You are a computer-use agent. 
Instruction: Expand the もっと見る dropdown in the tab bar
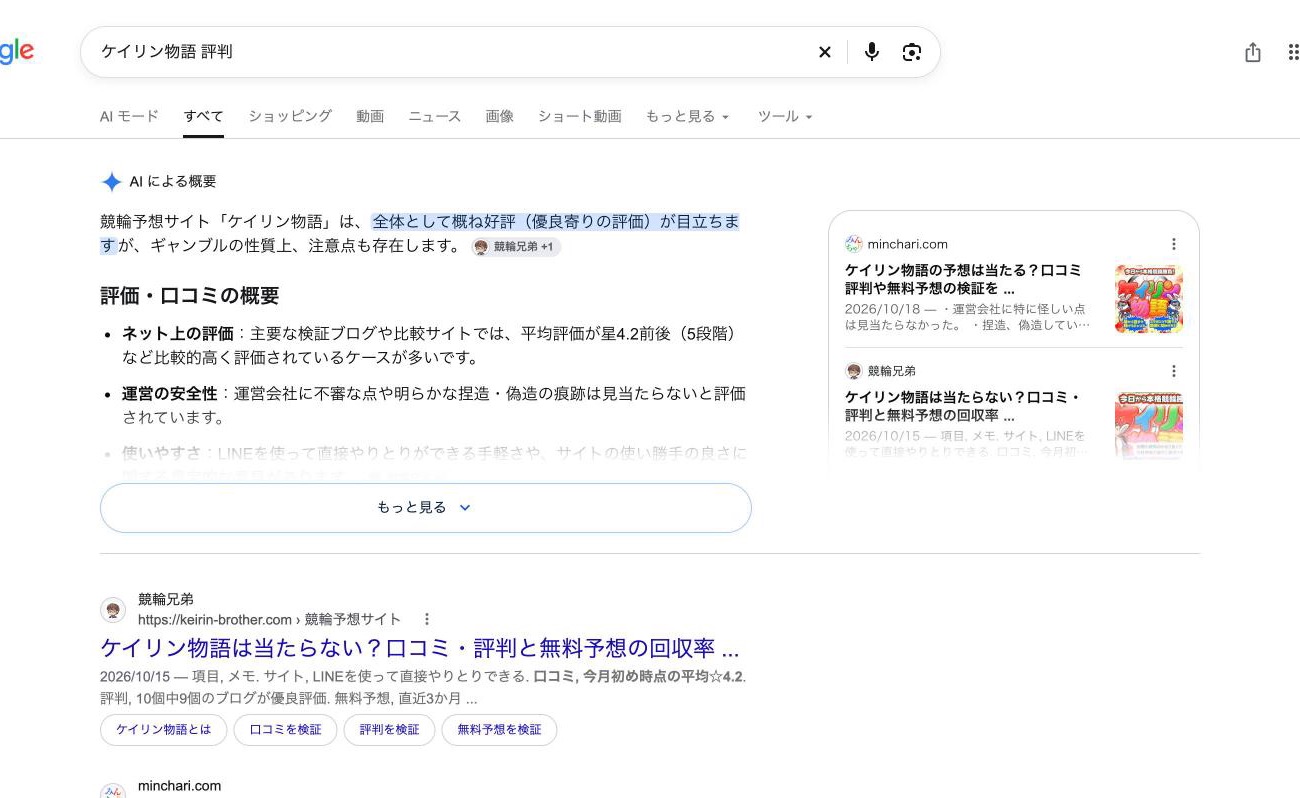click(x=688, y=116)
